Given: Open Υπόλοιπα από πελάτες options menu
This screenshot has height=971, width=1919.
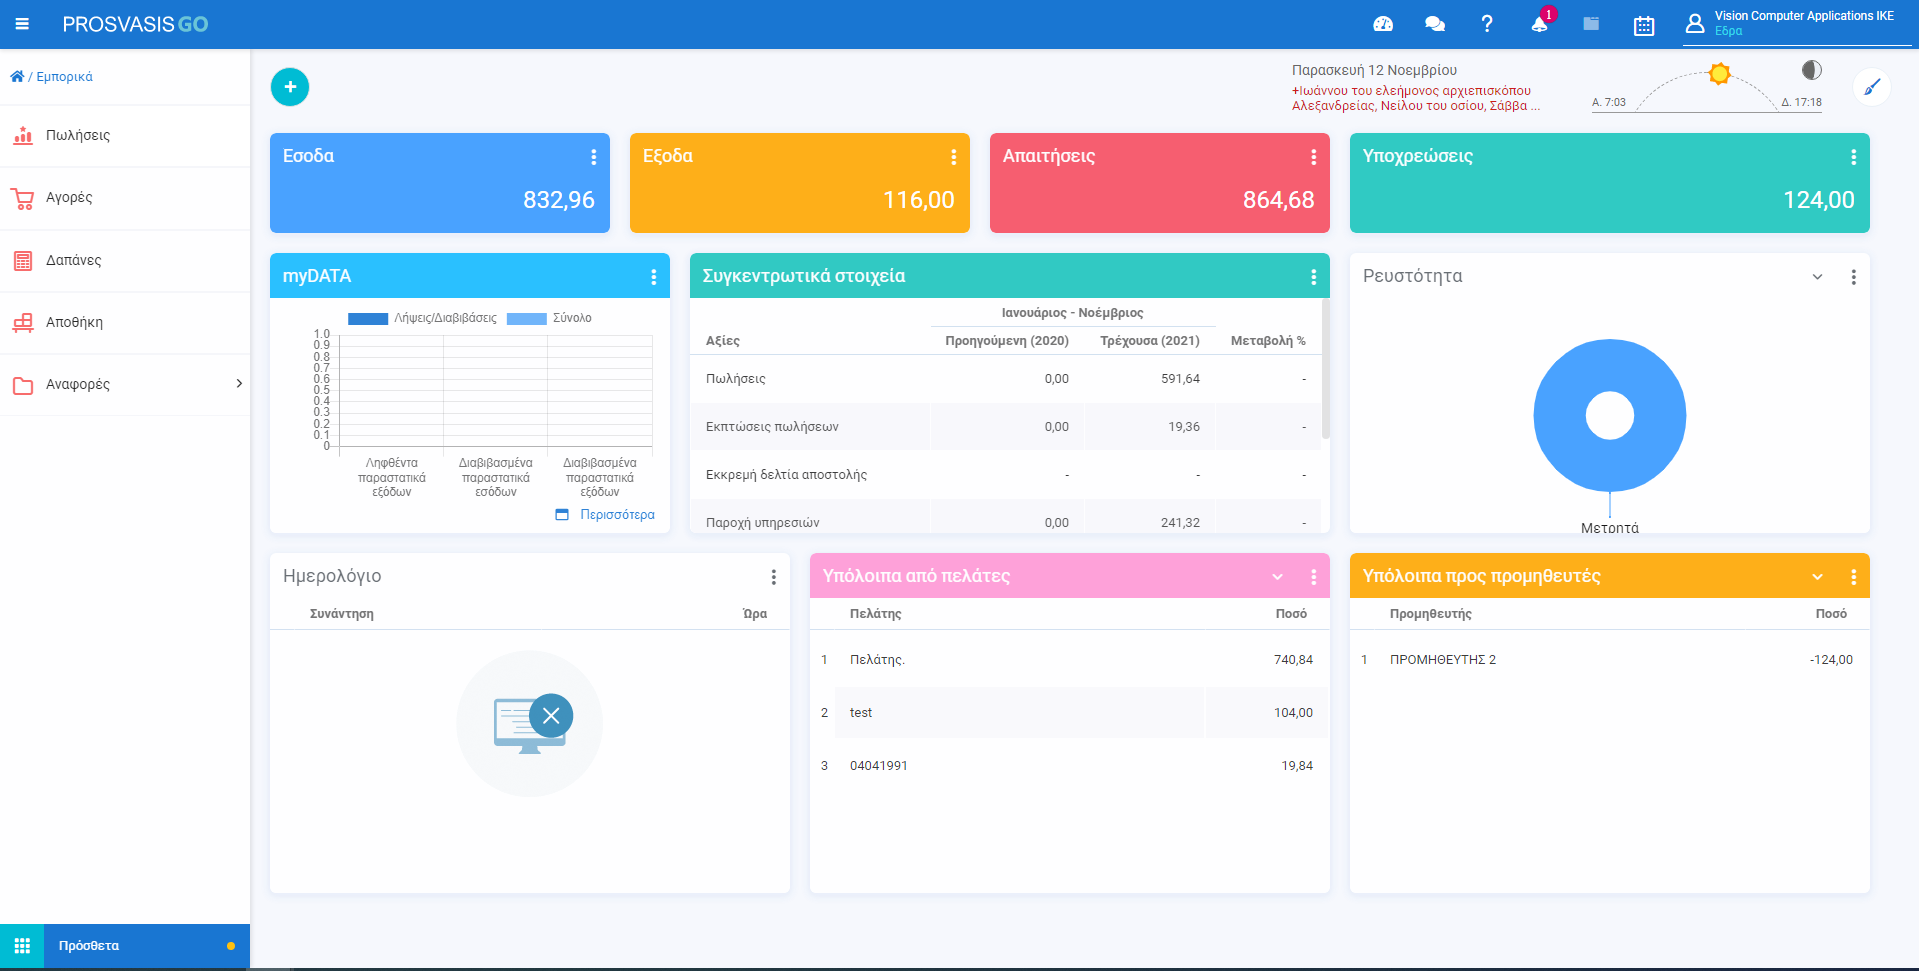Looking at the screenshot, I should pyautogui.click(x=1314, y=577).
